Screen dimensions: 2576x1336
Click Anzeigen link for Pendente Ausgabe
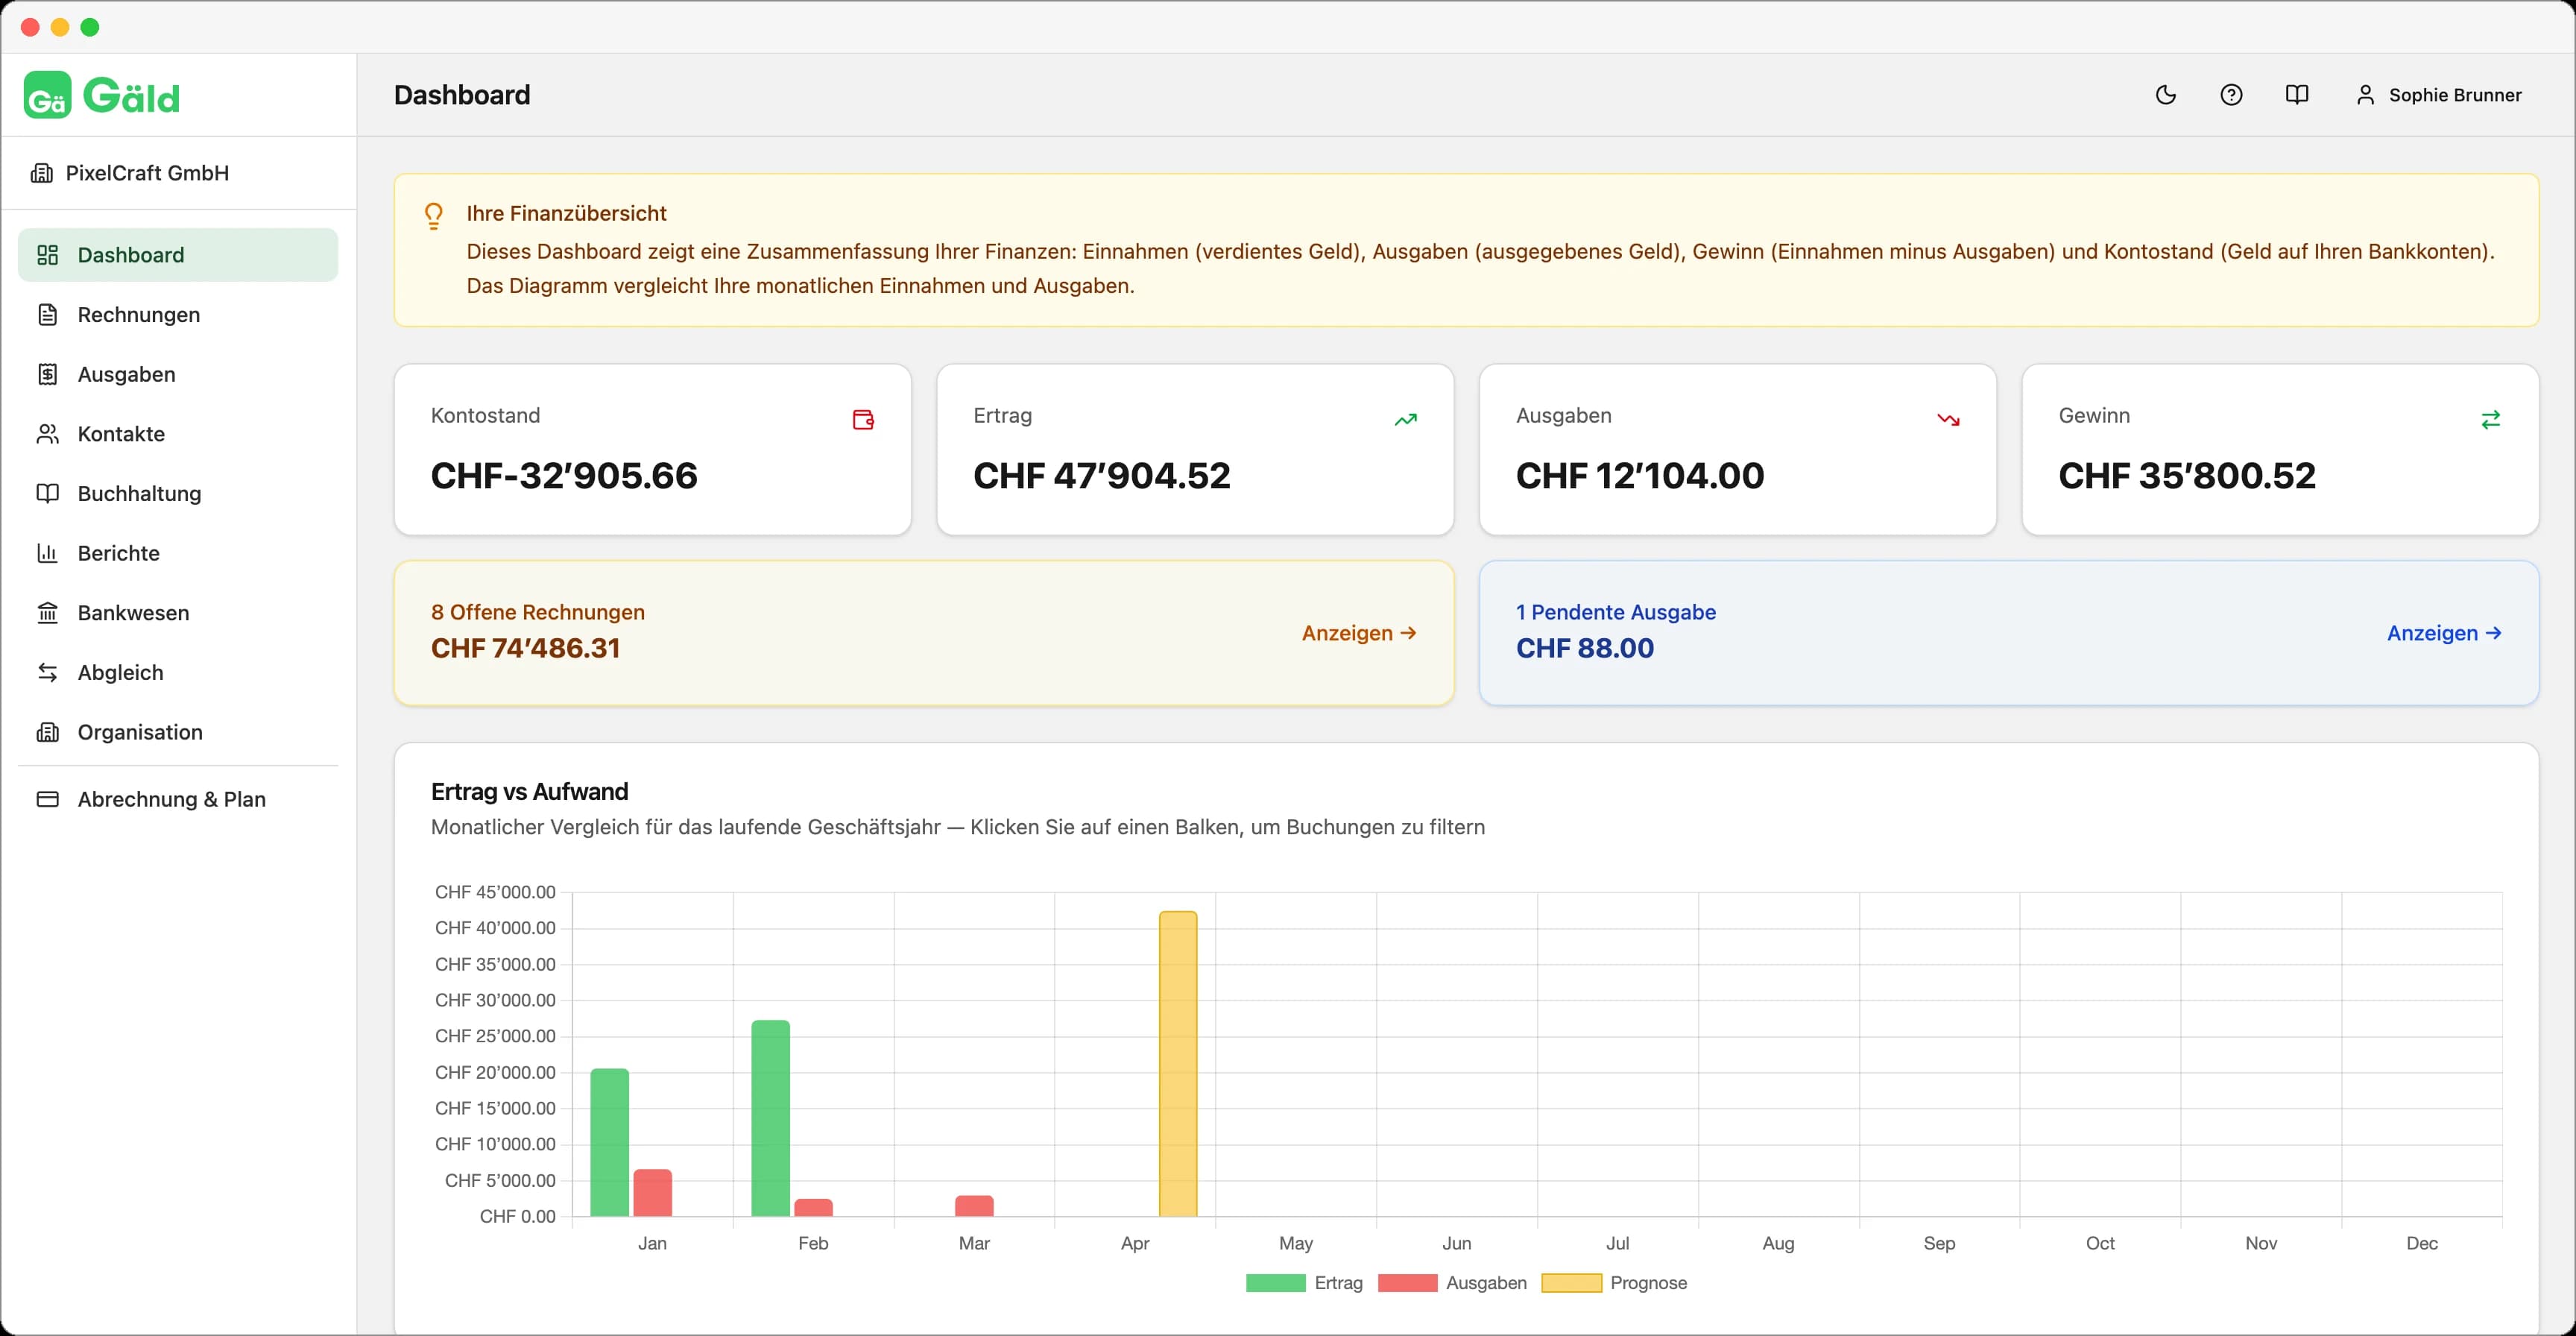(2444, 633)
